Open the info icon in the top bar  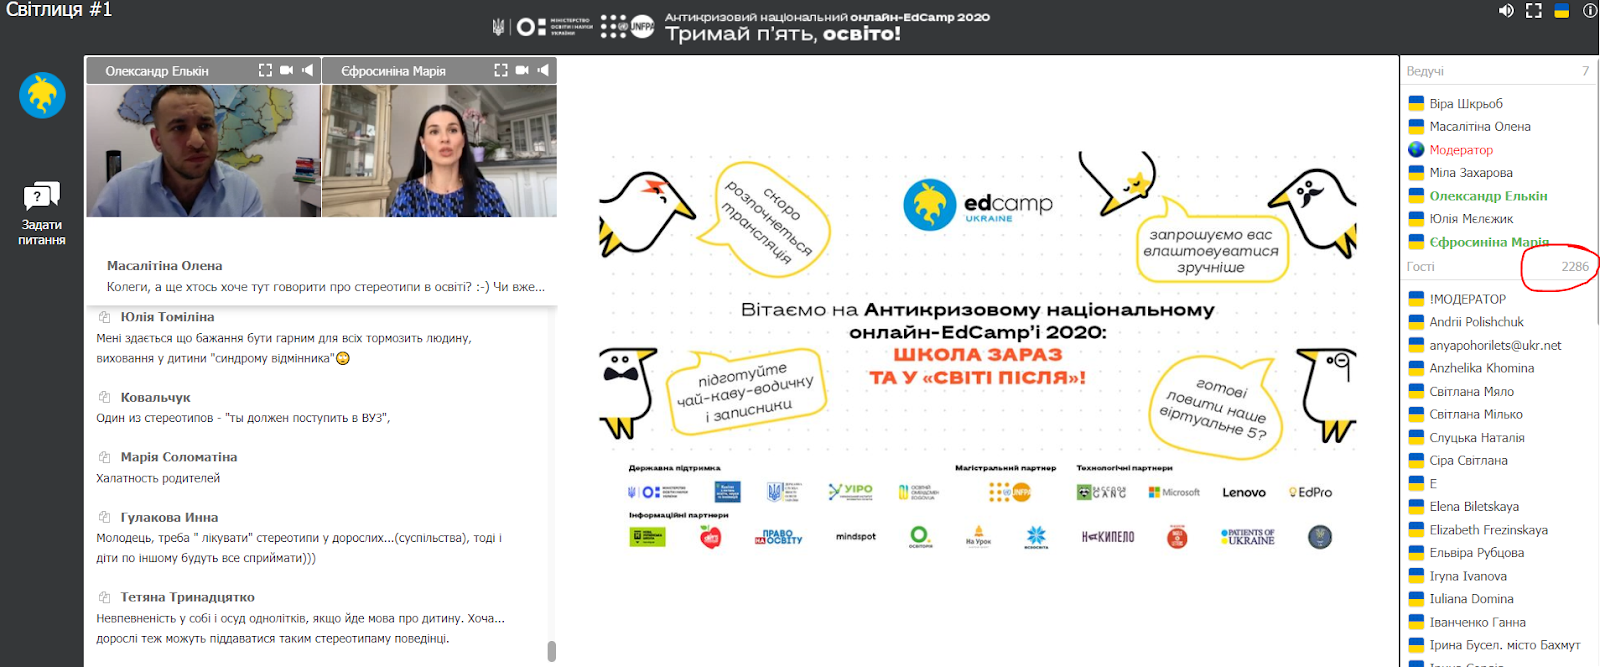pyautogui.click(x=1589, y=11)
